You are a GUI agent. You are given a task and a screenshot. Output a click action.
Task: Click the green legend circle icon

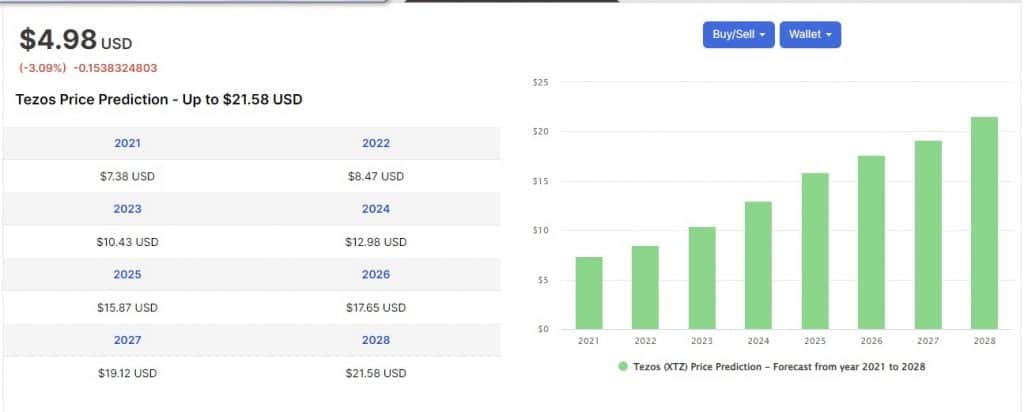(x=623, y=367)
